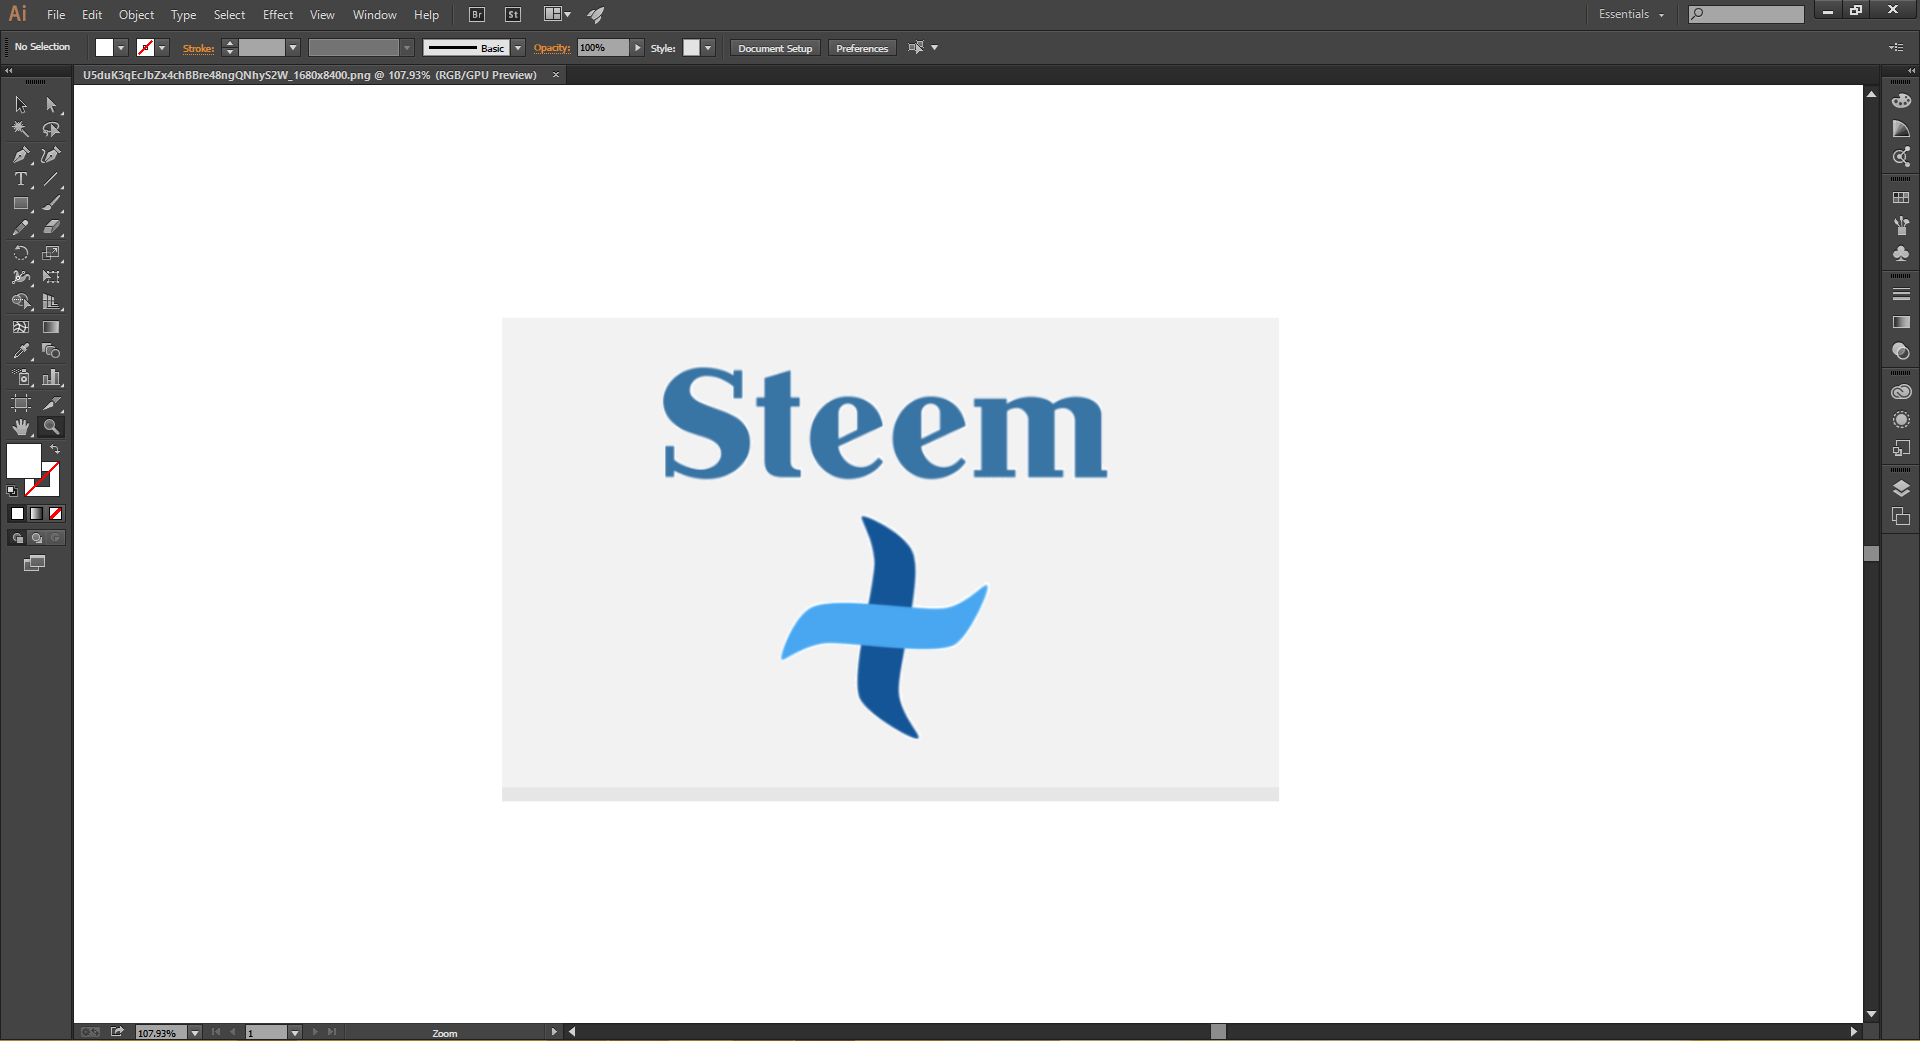Select the Column Graph tool
This screenshot has height=1041, width=1920.
point(51,377)
